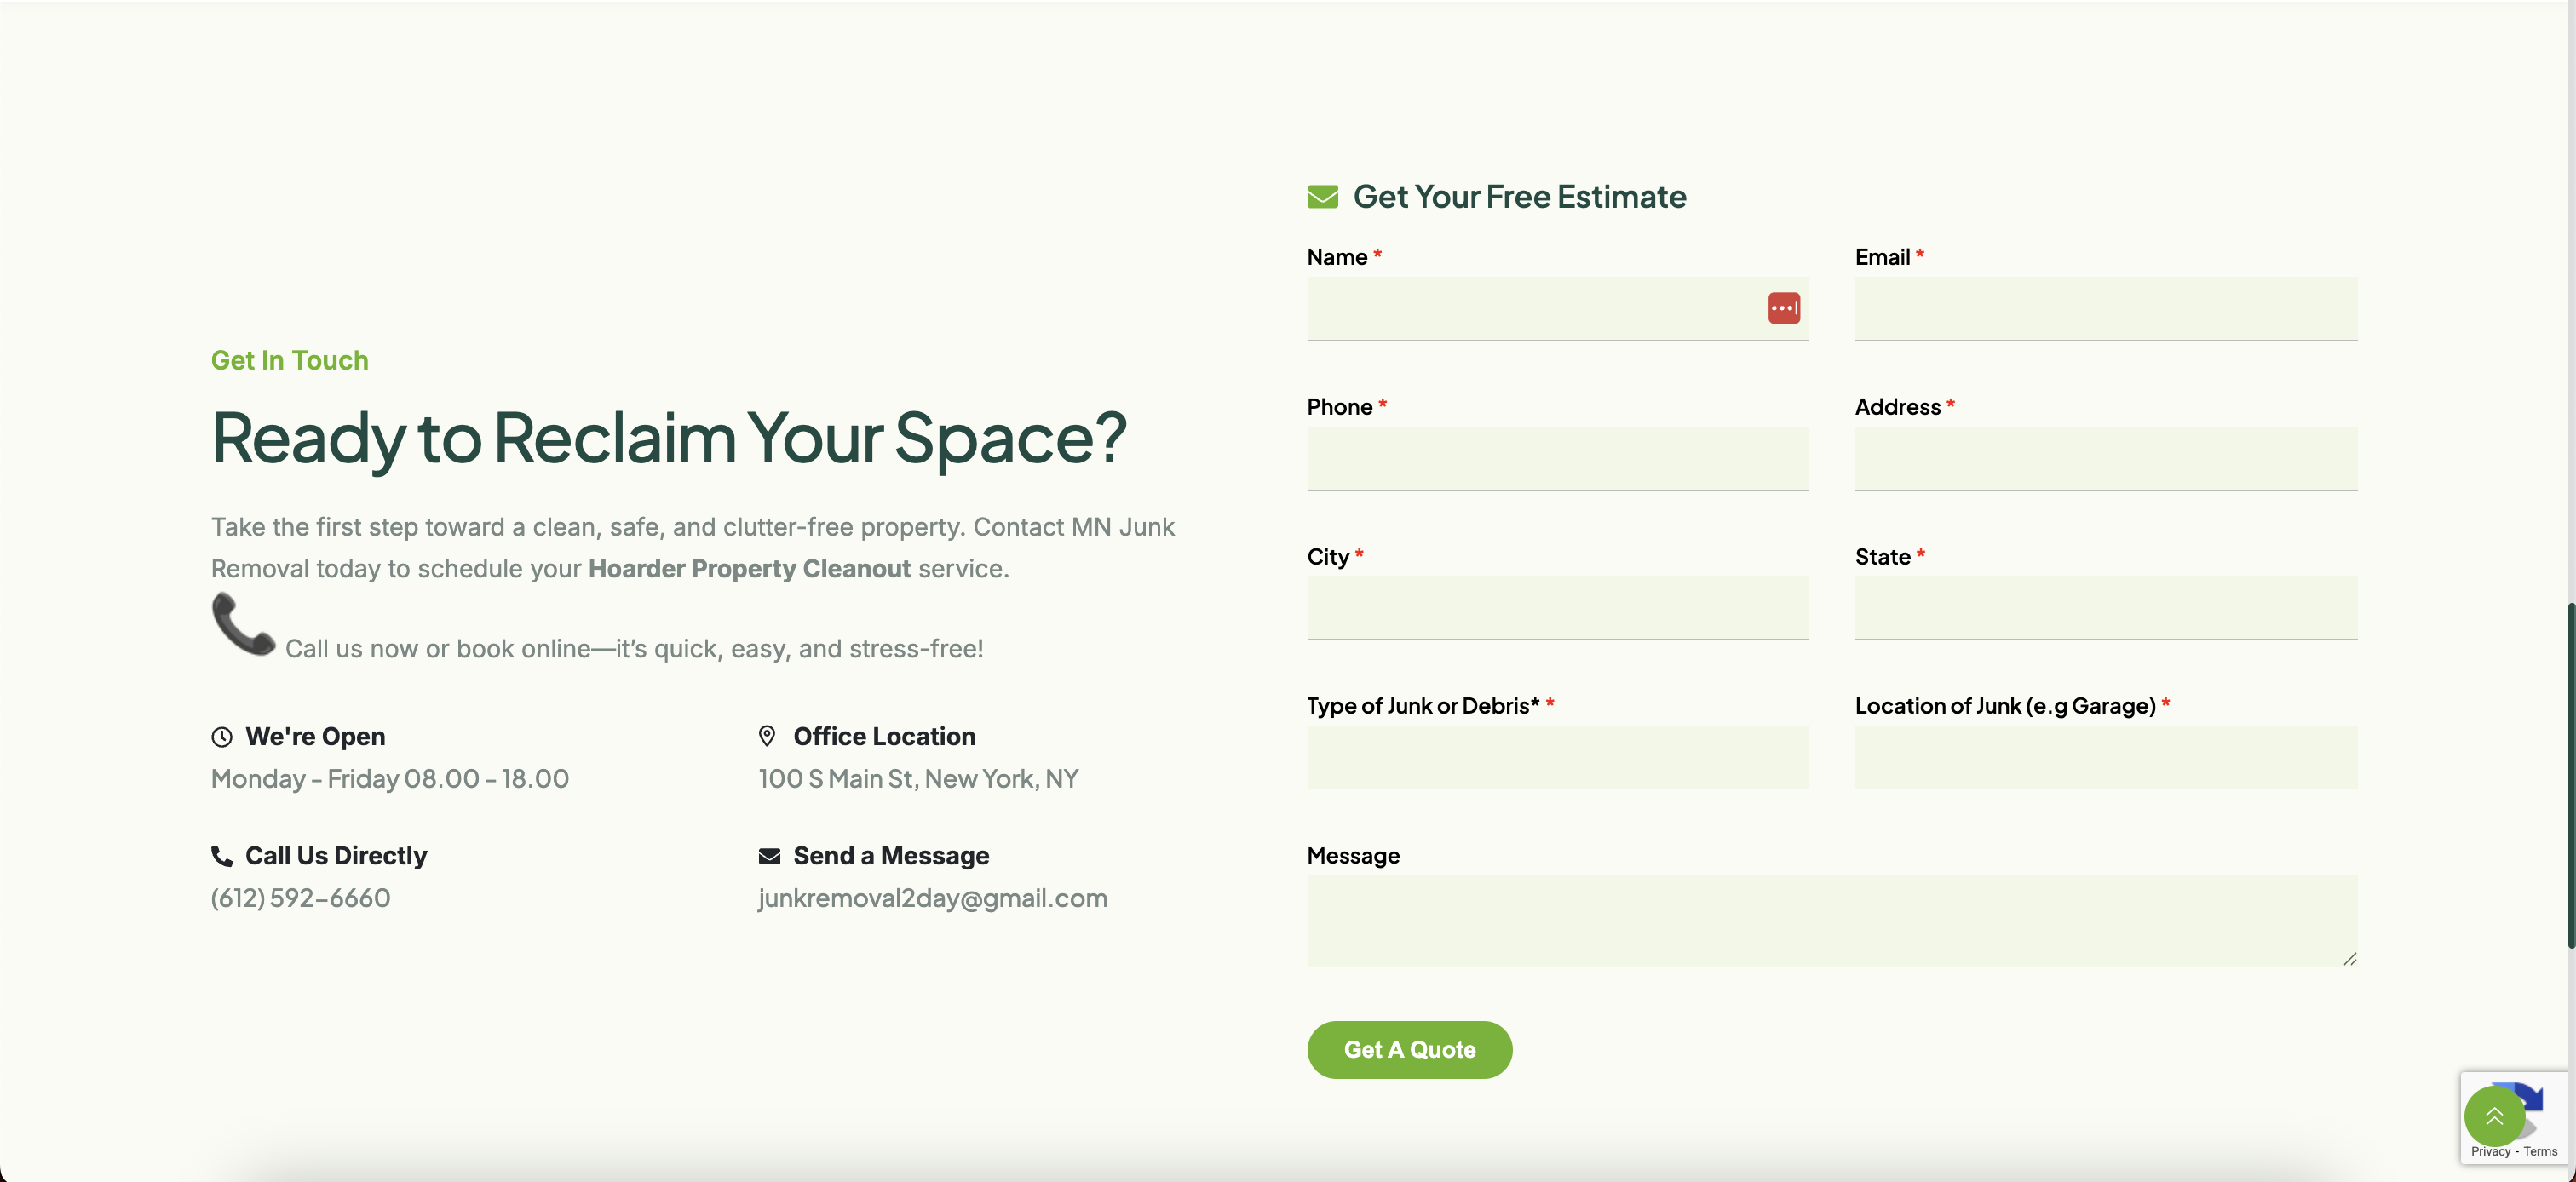Open the junkremoval2day@gmail.com email link

point(932,898)
